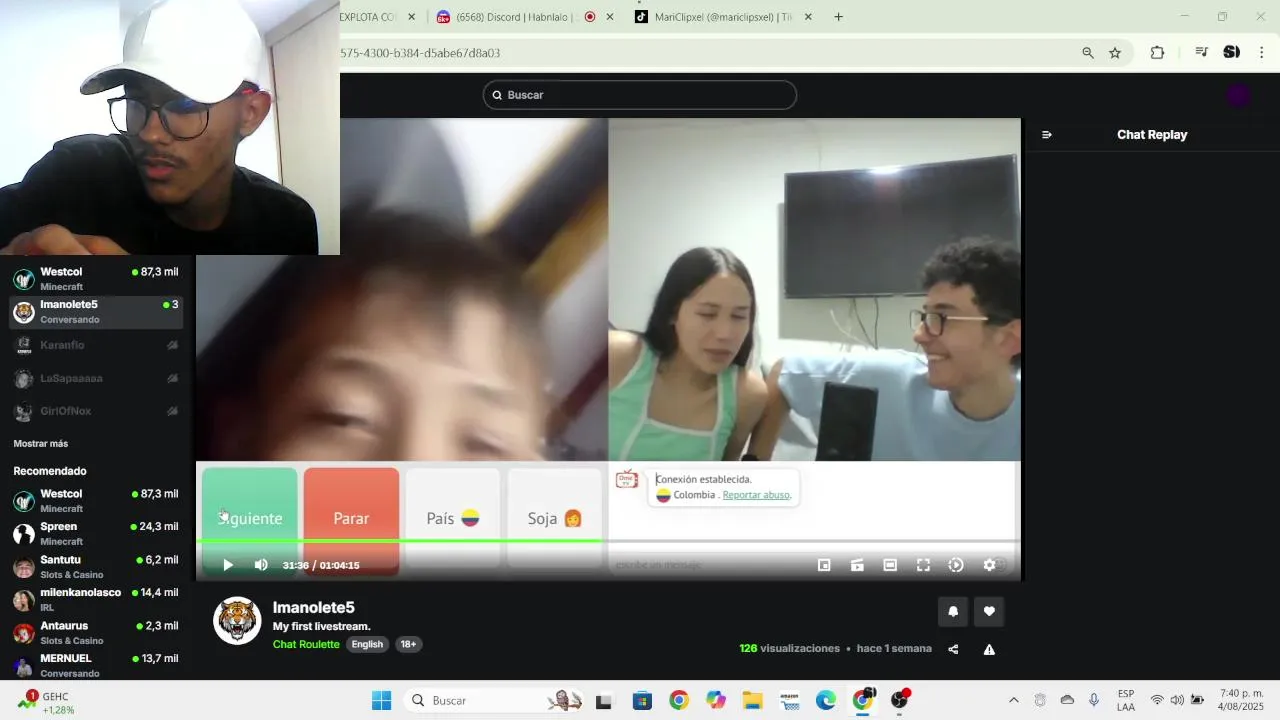Image resolution: width=1280 pixels, height=720 pixels.
Task: Open the Windows Start menu
Action: 382,700
